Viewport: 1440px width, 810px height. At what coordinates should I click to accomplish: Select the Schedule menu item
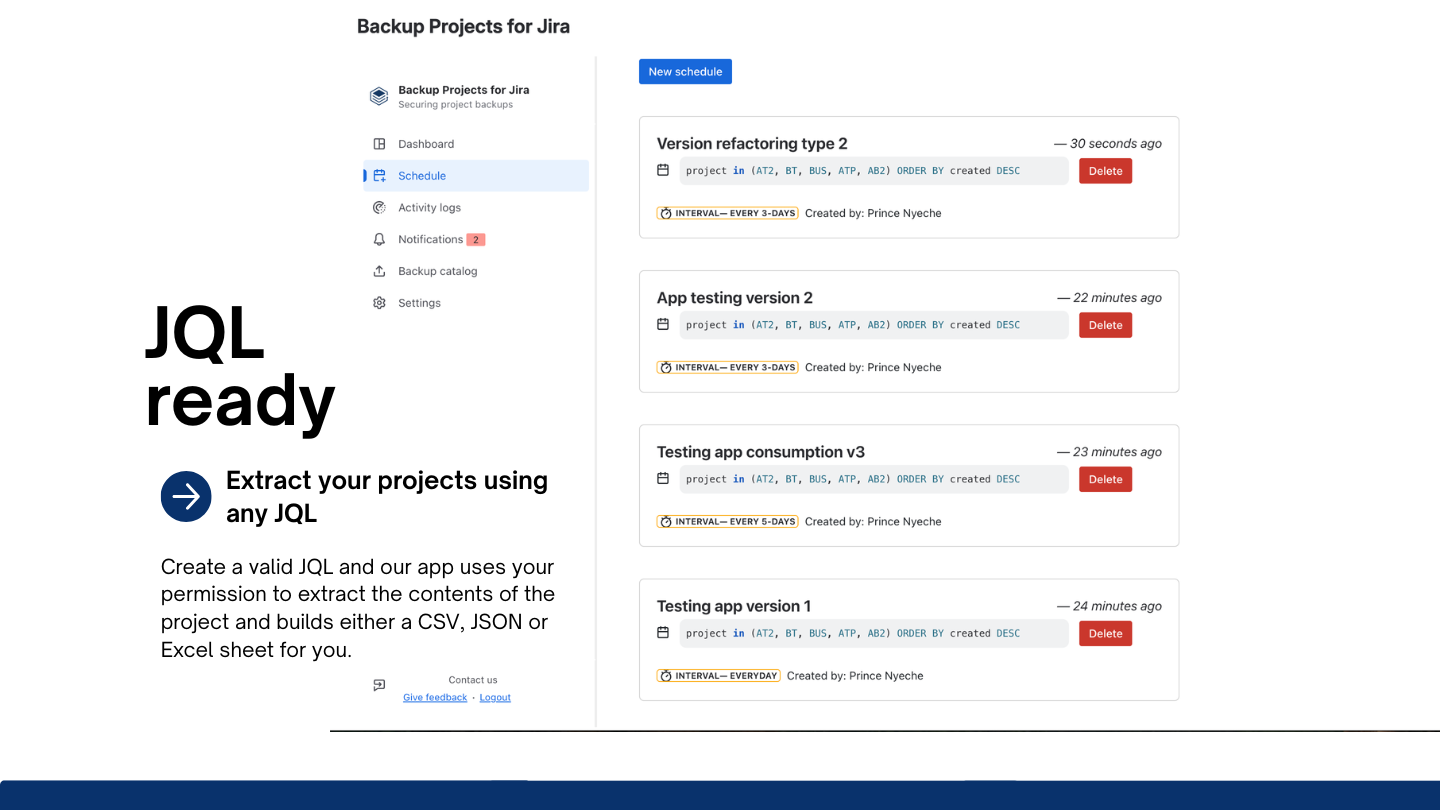pos(476,176)
